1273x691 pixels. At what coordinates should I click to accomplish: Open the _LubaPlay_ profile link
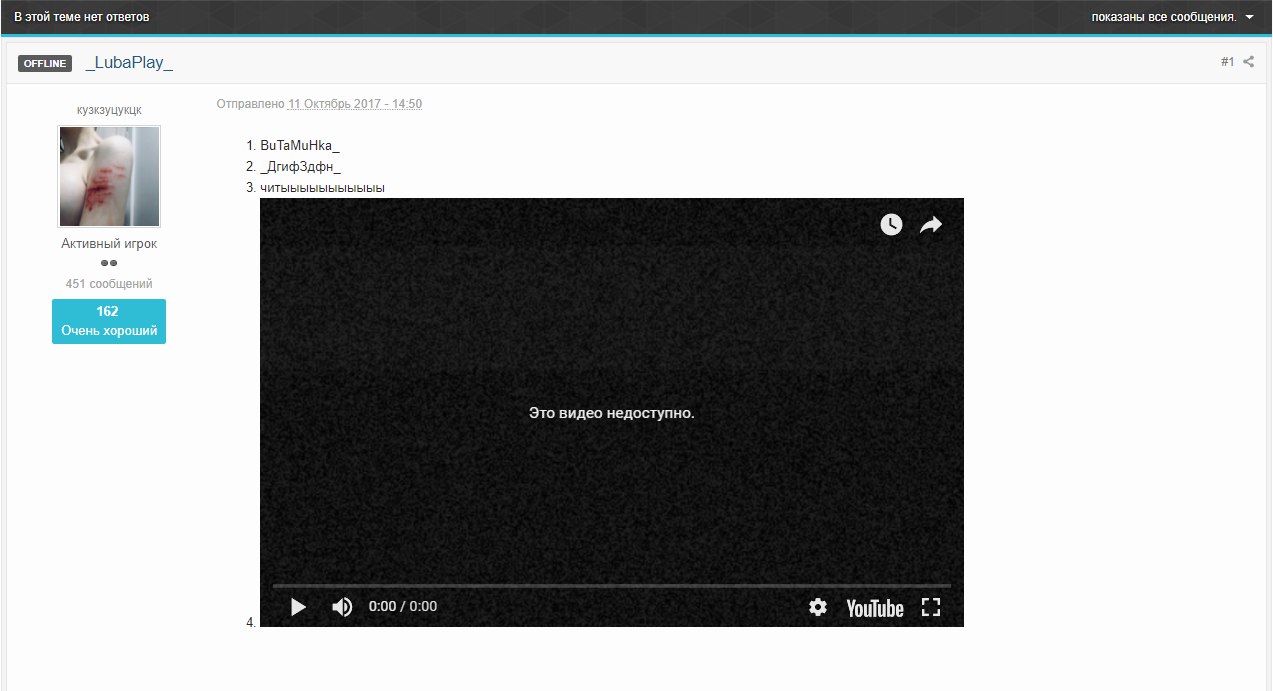[x=129, y=63]
